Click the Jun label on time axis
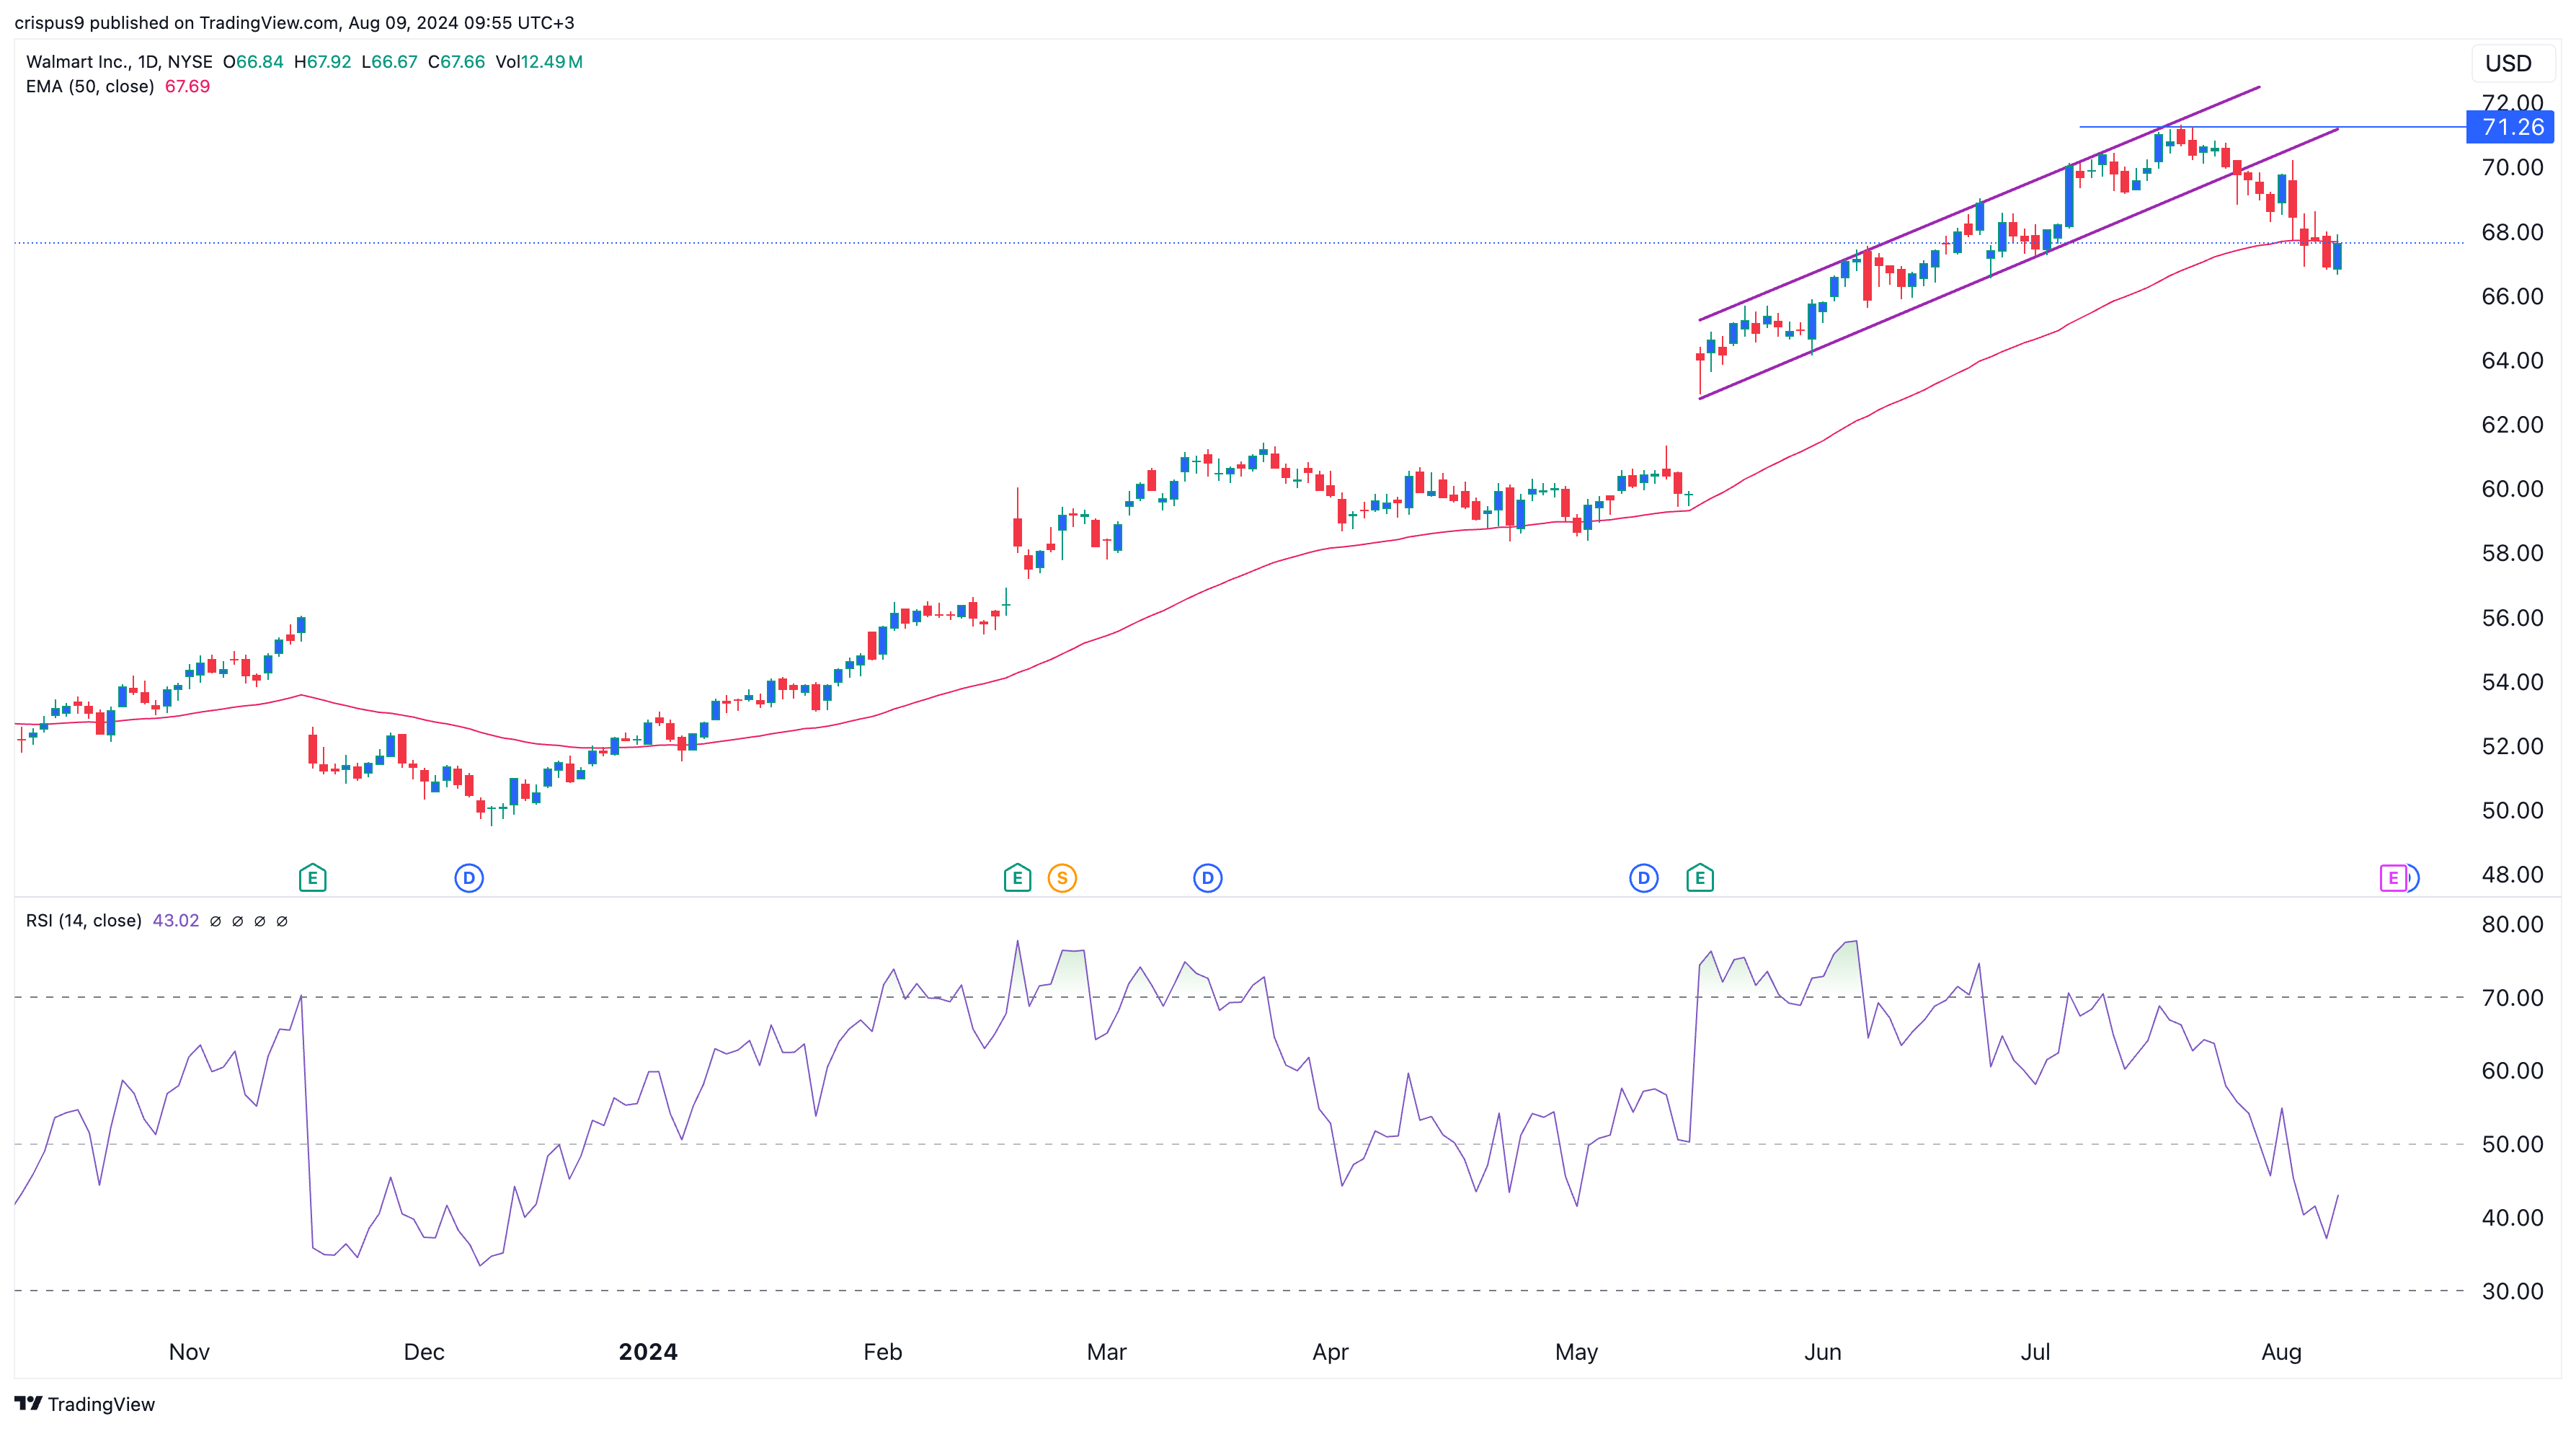Screen dimensions: 2576x1429 [1823, 1352]
